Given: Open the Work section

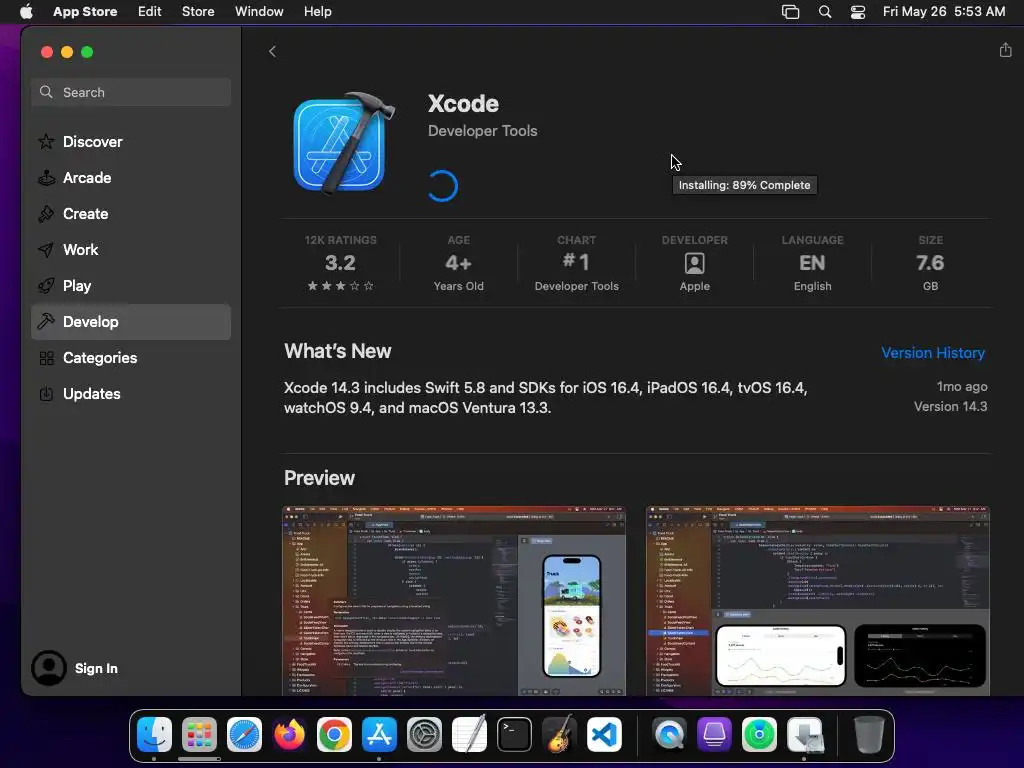Looking at the screenshot, I should tap(131, 249).
